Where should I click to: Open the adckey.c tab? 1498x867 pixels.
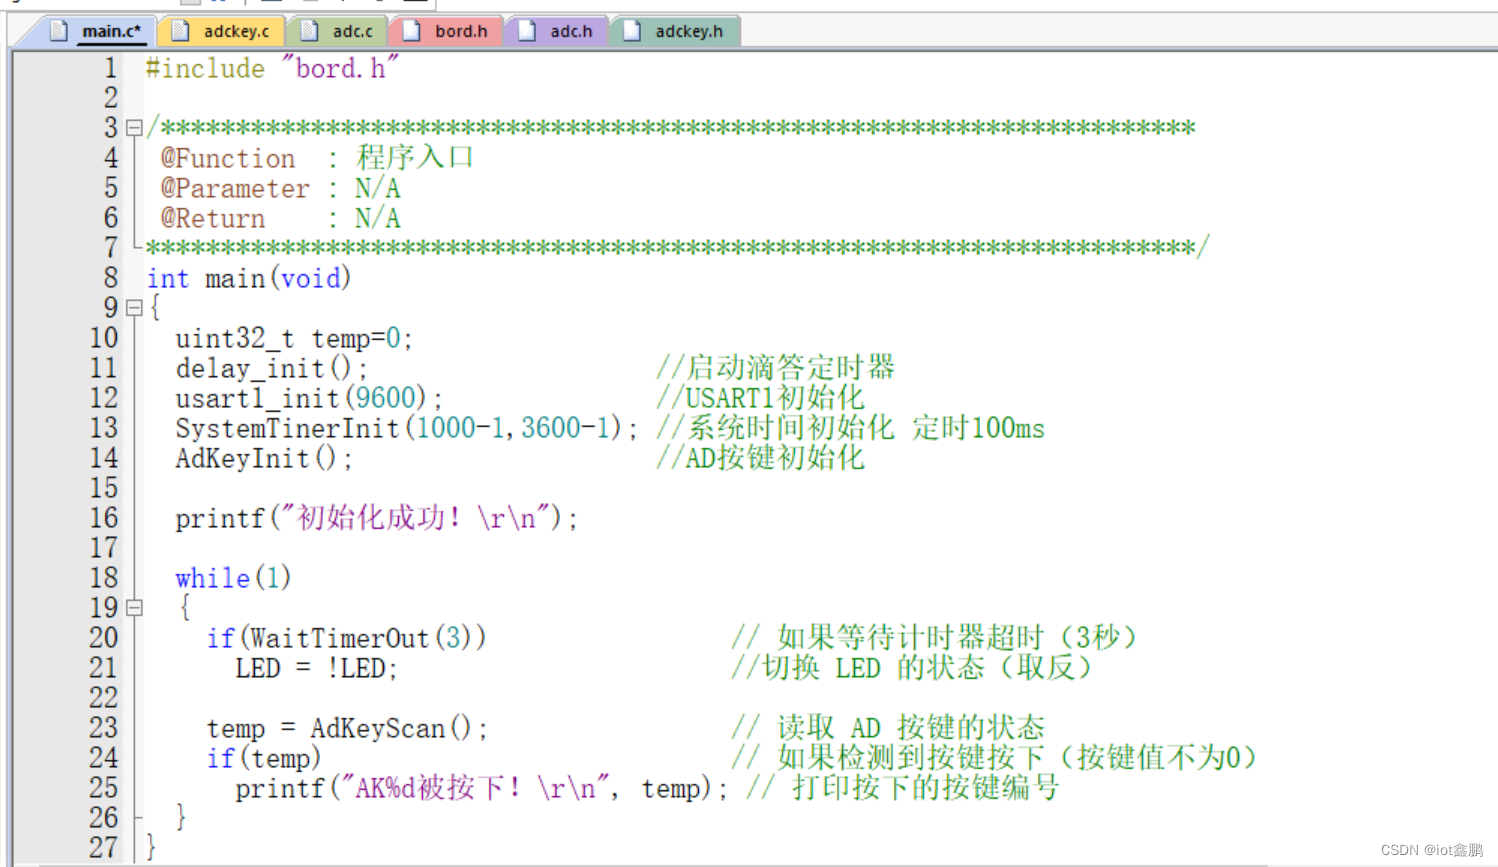click(222, 31)
